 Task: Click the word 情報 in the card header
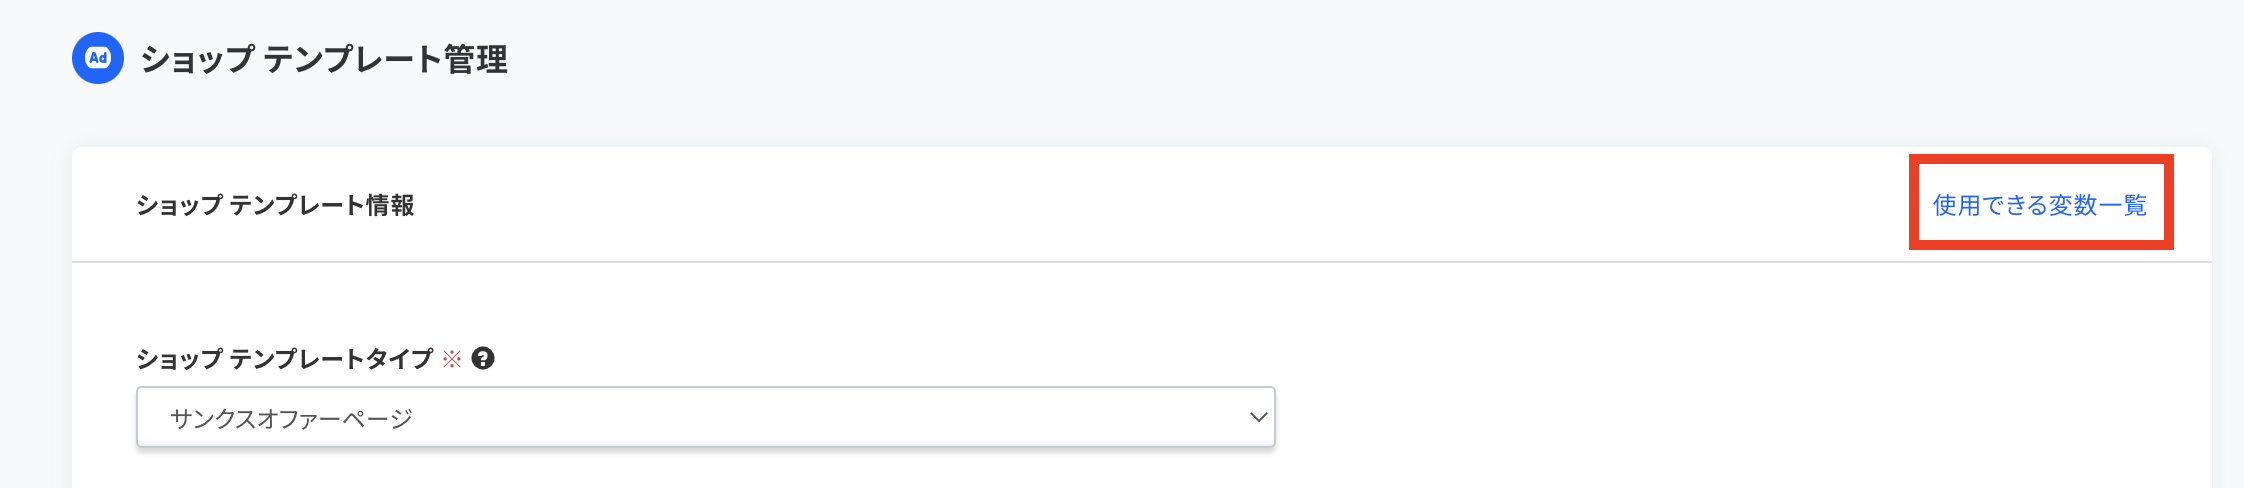(x=390, y=205)
